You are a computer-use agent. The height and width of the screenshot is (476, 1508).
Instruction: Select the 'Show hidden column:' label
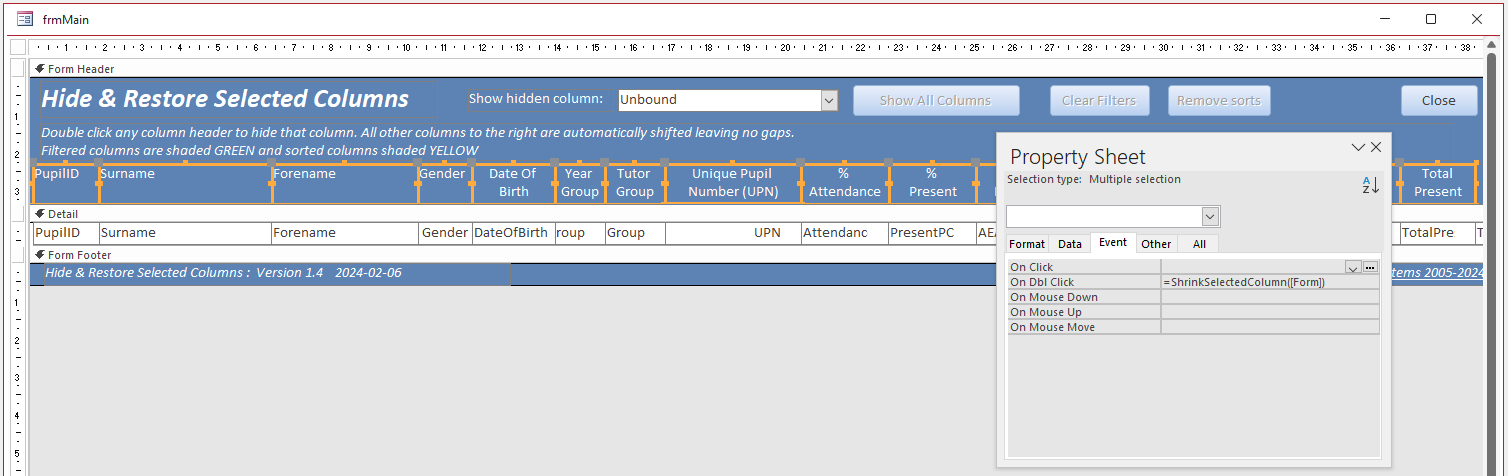[536, 99]
